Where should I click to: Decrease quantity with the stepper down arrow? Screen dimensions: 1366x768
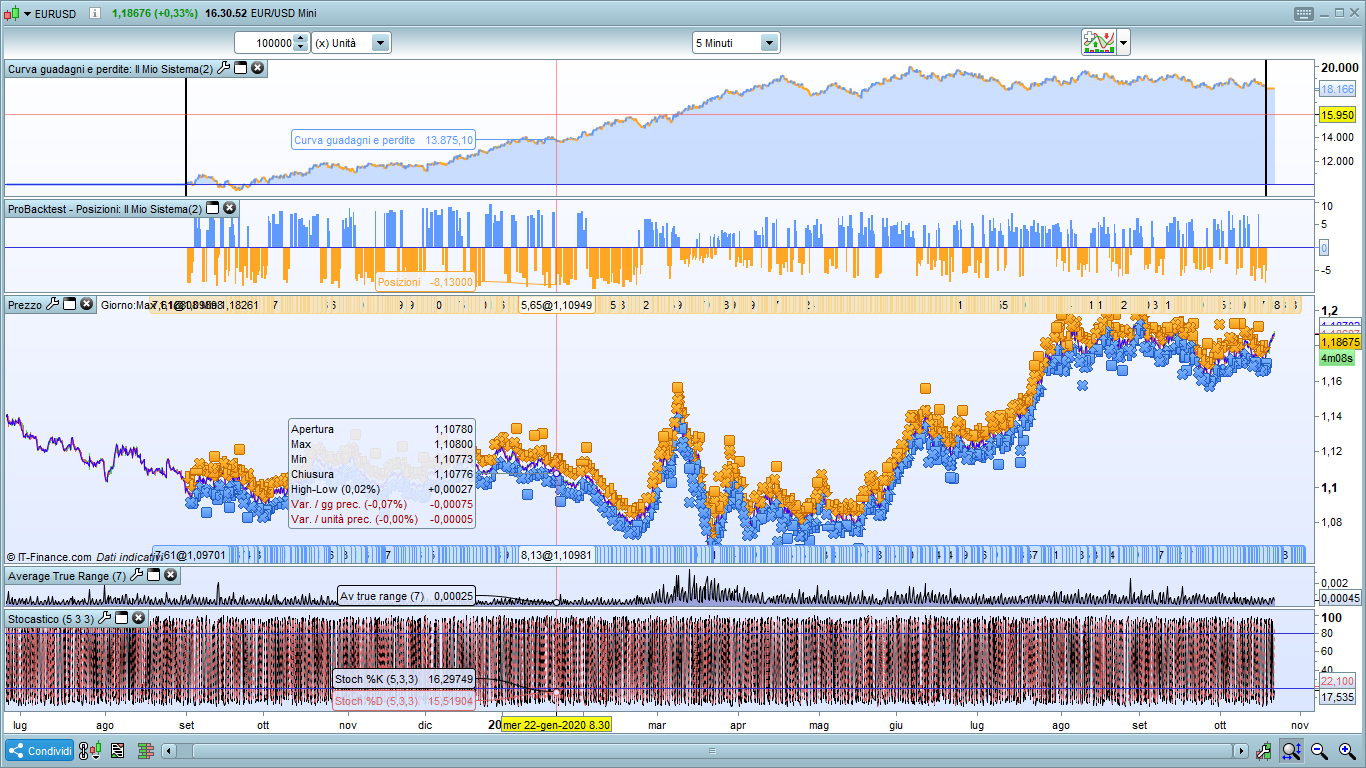pyautogui.click(x=300, y=48)
